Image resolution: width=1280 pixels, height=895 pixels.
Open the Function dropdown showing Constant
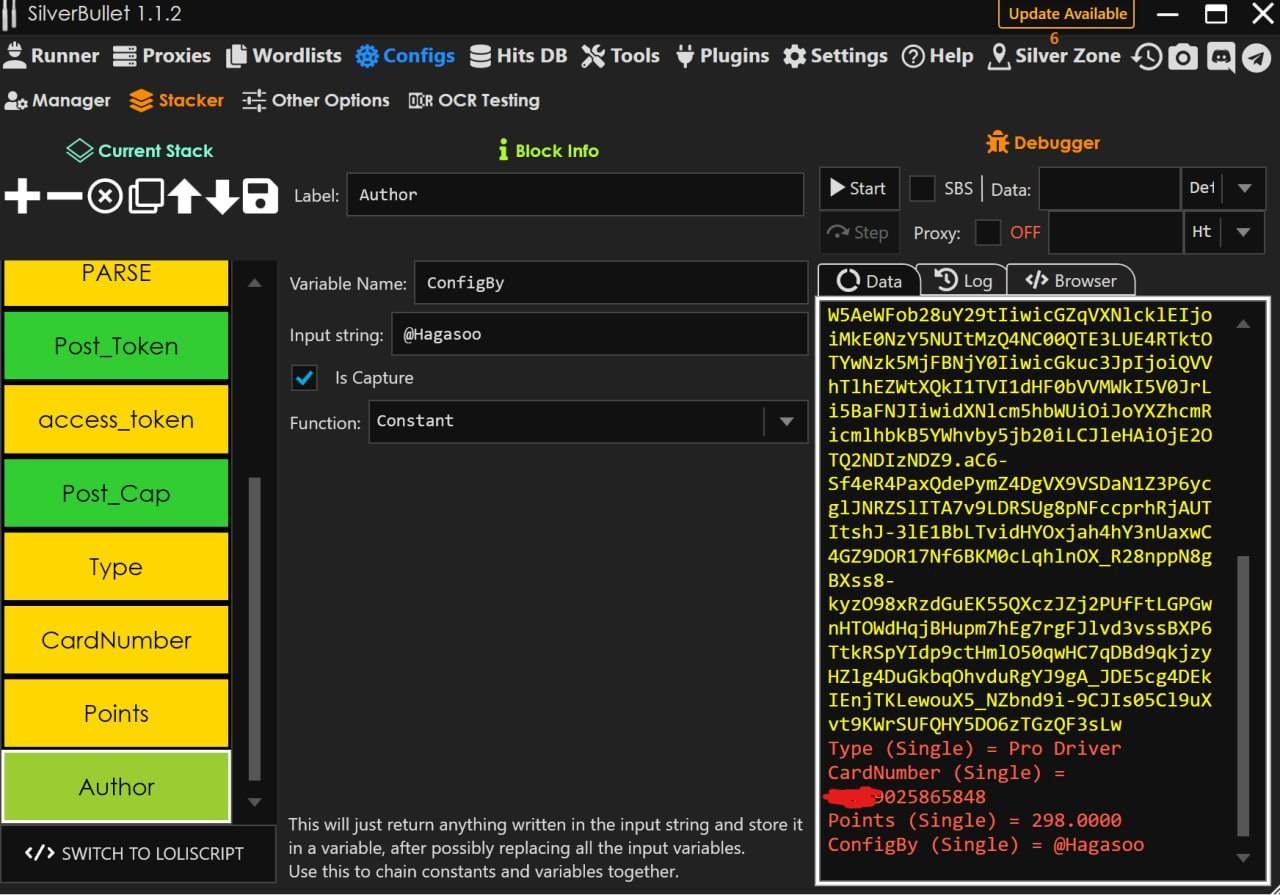[786, 422]
